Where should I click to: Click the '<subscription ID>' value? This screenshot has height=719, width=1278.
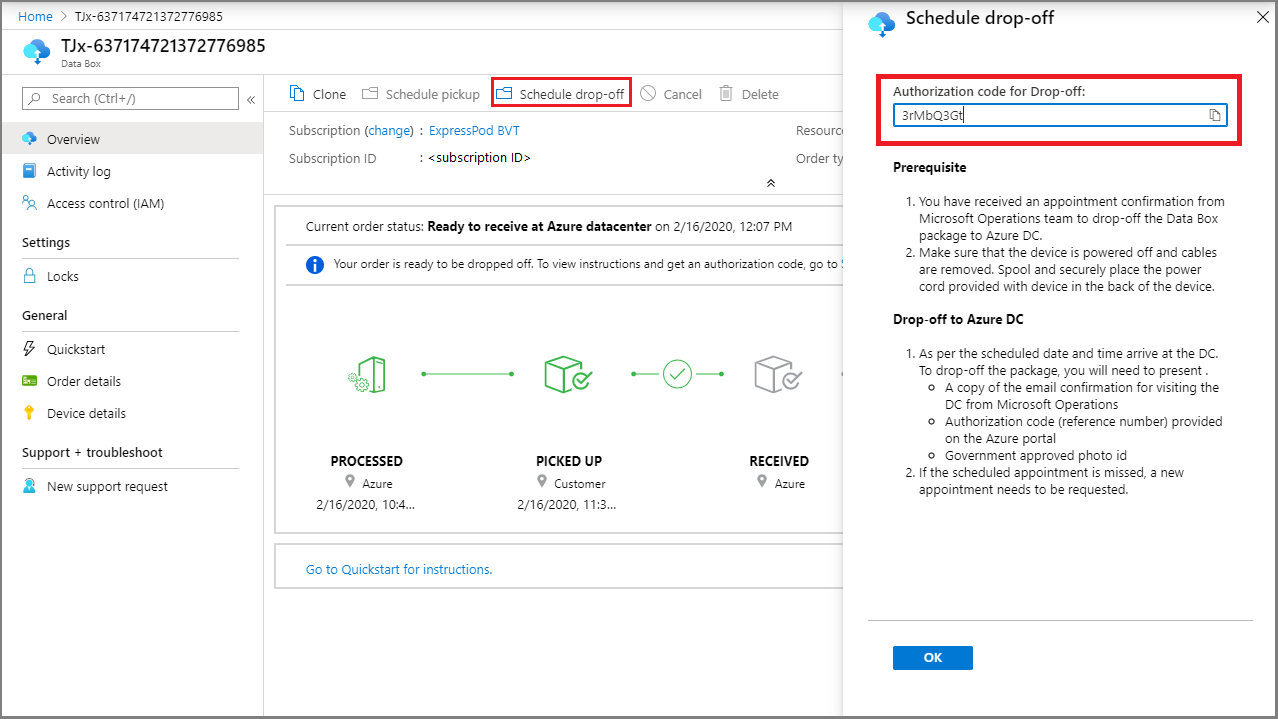pyautogui.click(x=480, y=158)
